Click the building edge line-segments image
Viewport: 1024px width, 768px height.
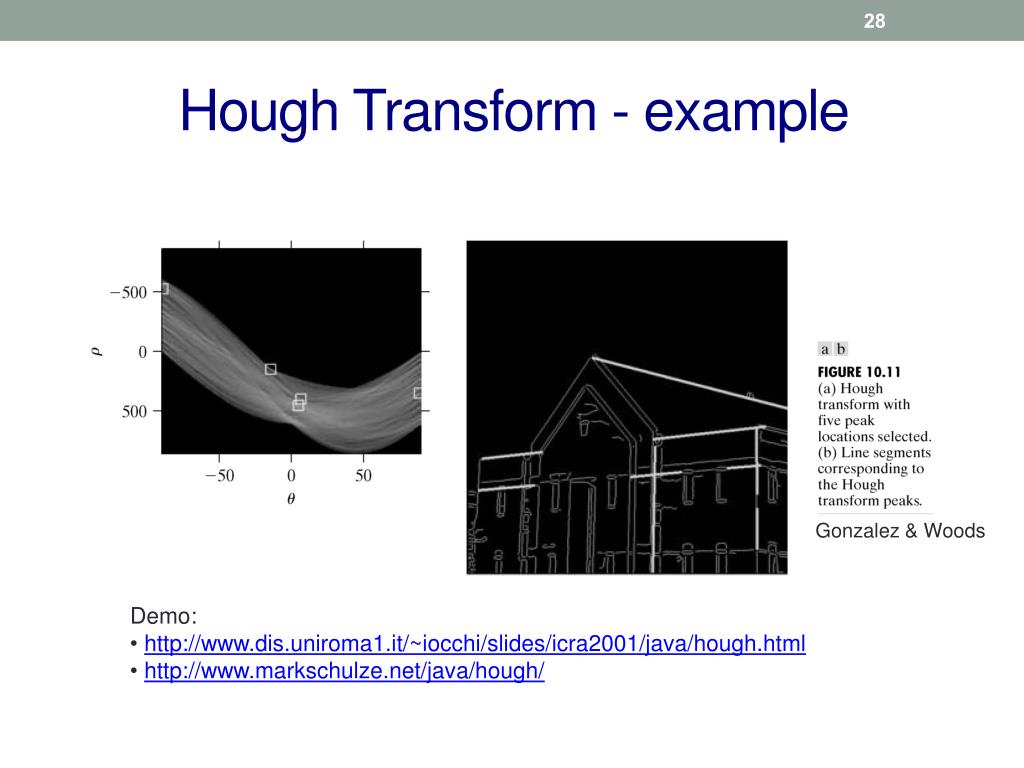coord(627,408)
